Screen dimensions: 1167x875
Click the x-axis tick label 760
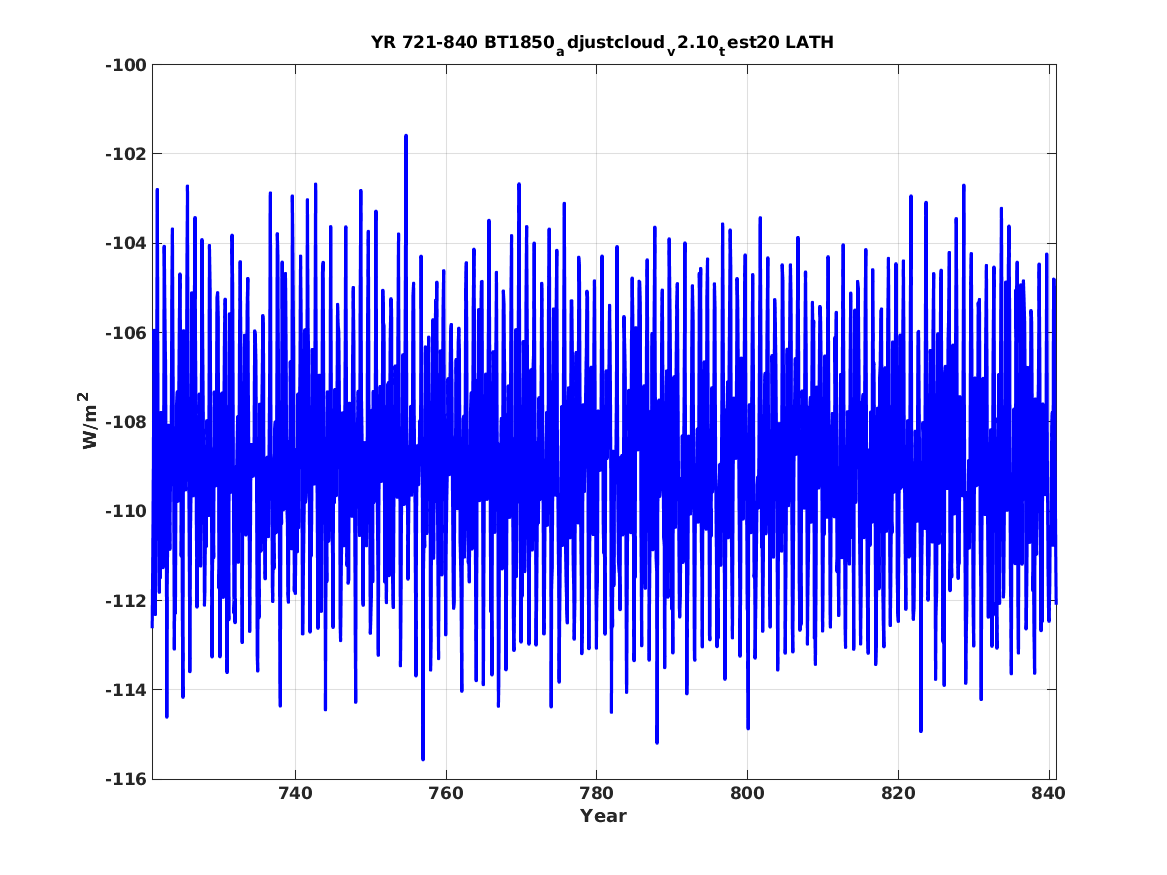pos(446,793)
